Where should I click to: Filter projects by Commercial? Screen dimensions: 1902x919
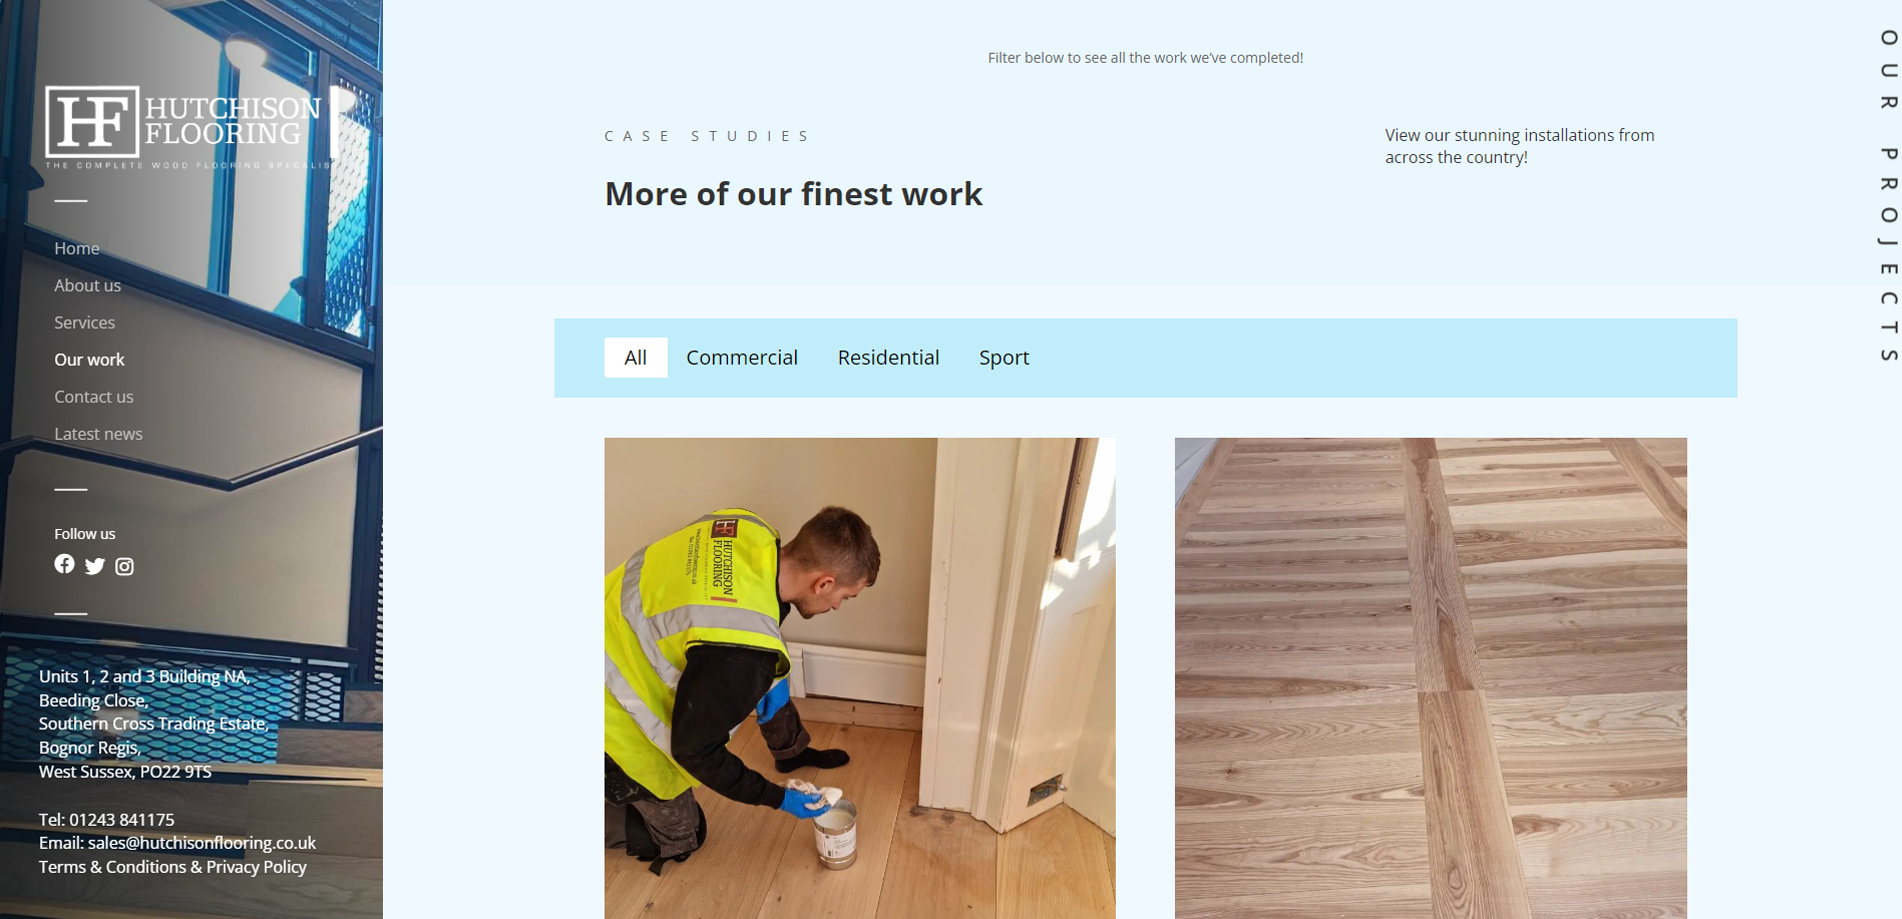[x=742, y=357]
